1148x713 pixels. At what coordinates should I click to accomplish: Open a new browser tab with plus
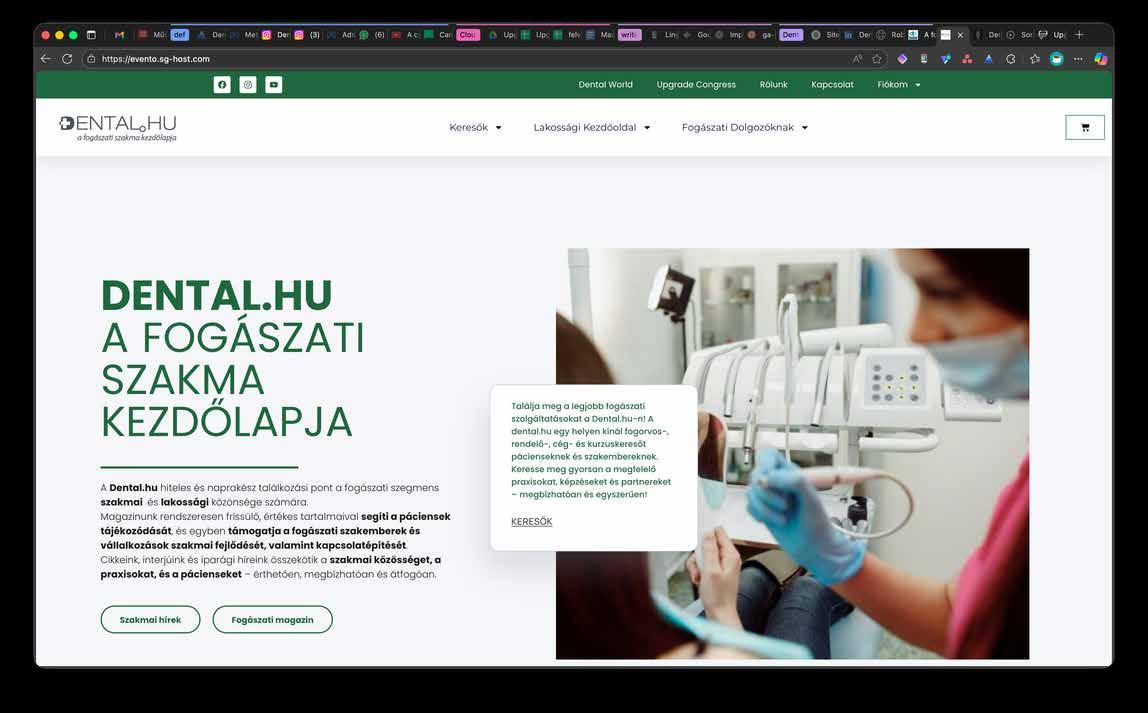tap(1079, 34)
